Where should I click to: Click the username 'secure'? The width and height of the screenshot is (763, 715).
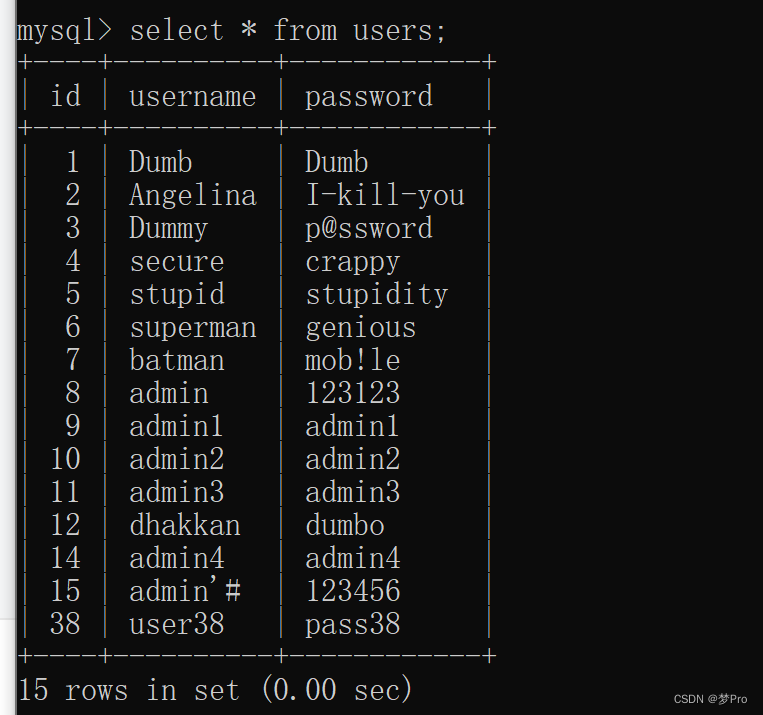point(176,261)
